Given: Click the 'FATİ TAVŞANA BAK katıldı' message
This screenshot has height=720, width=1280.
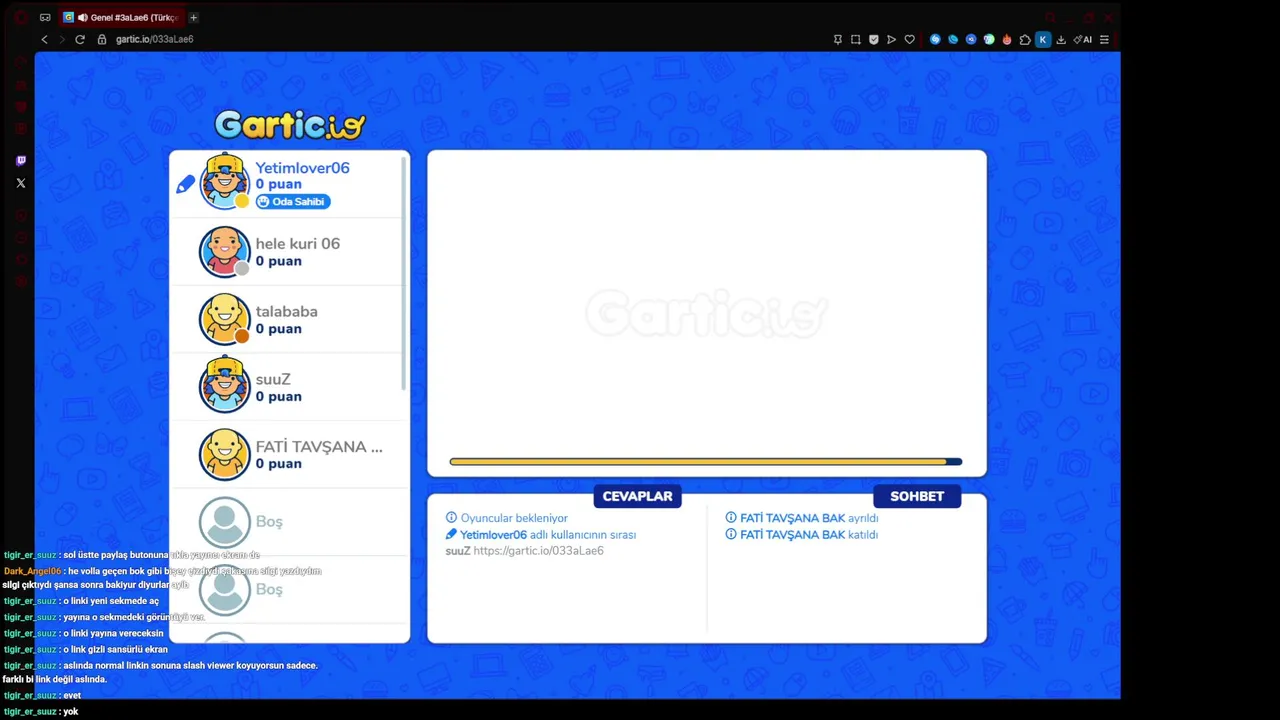Looking at the screenshot, I should pos(809,535).
